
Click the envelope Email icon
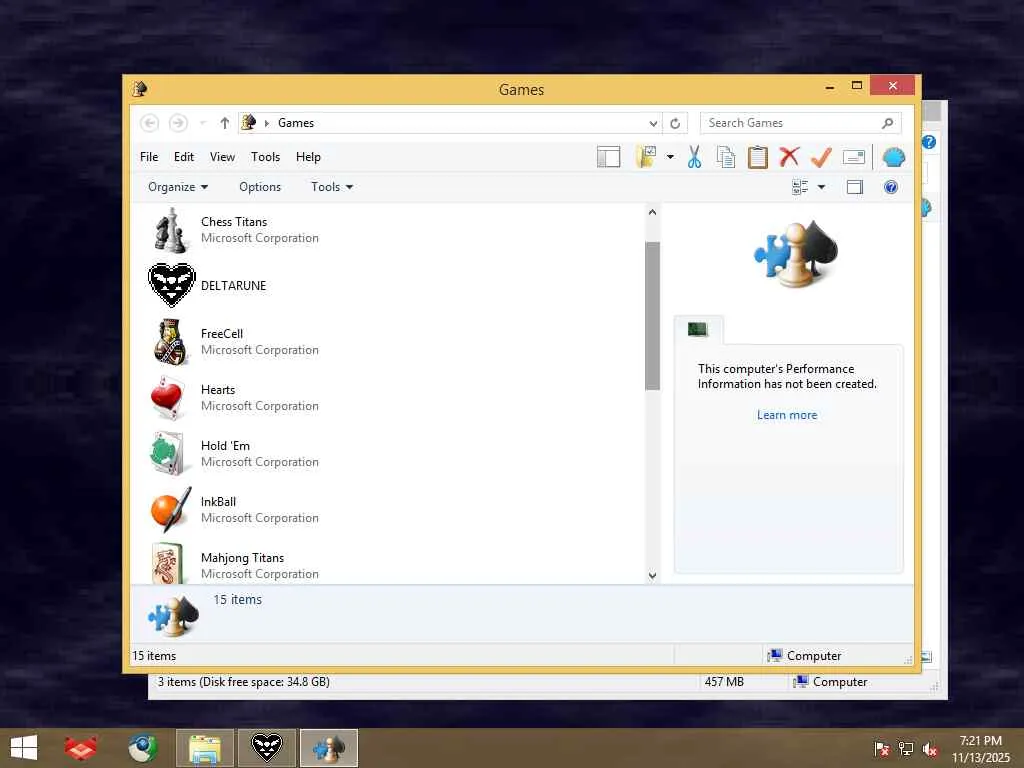[x=854, y=157]
